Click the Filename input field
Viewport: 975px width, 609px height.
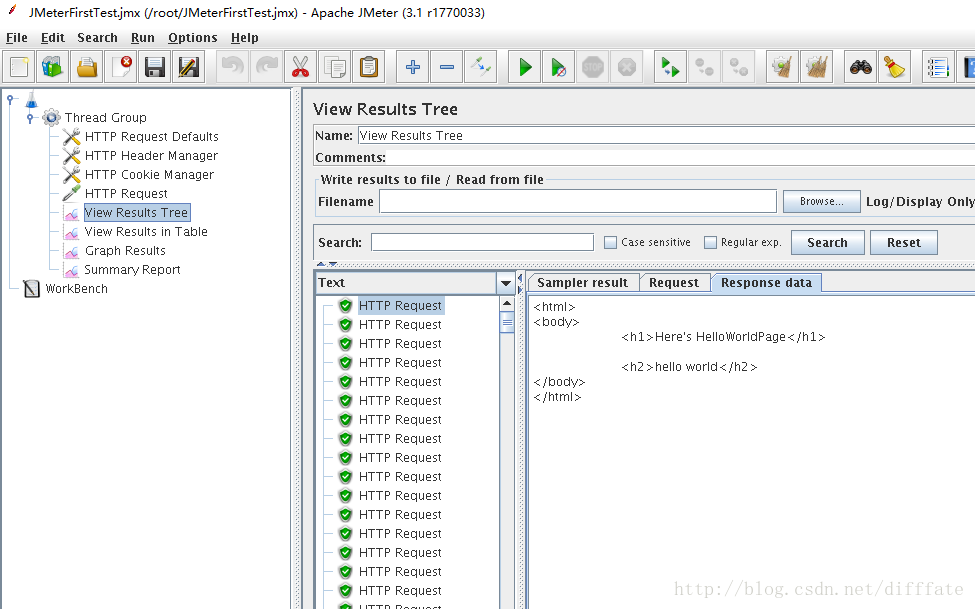pyautogui.click(x=578, y=202)
